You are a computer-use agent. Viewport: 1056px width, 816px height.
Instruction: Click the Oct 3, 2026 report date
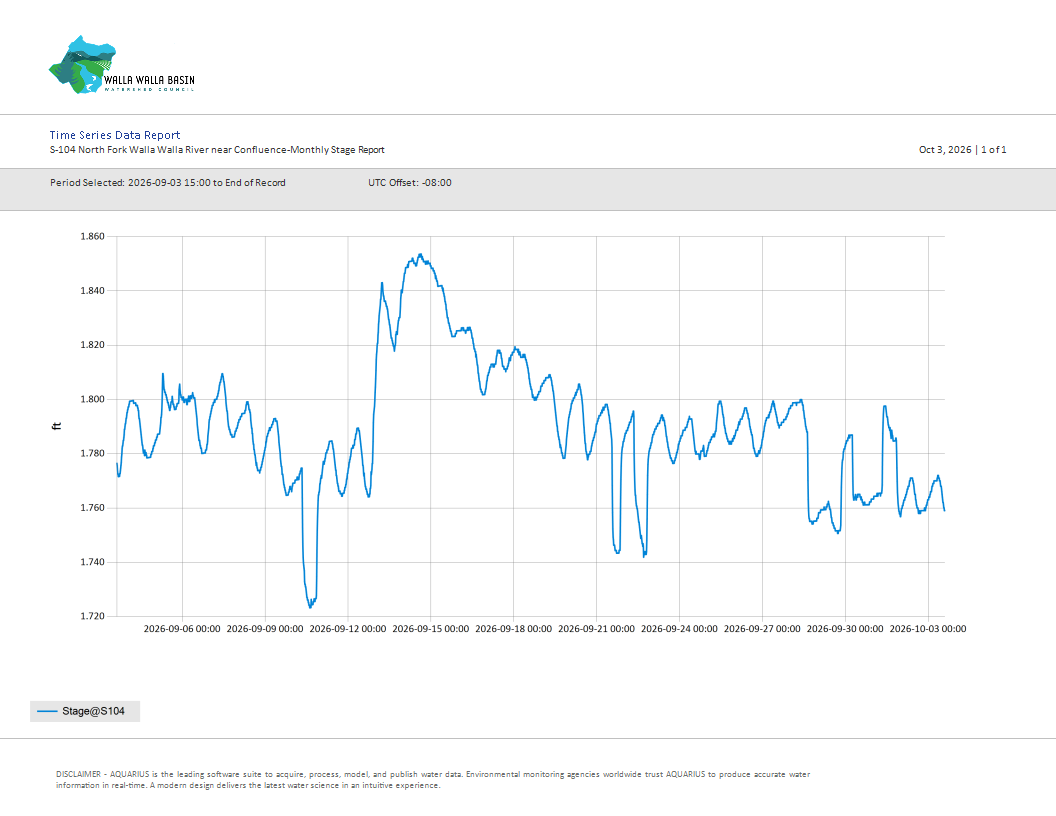click(x=945, y=149)
